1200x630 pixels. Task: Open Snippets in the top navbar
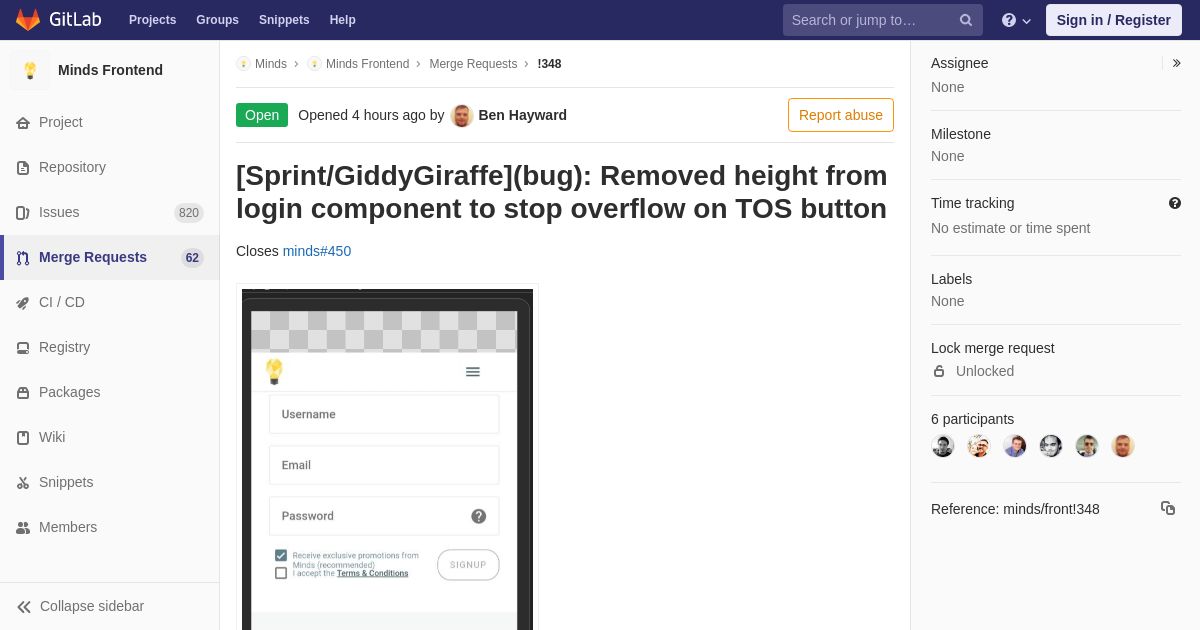coord(284,20)
